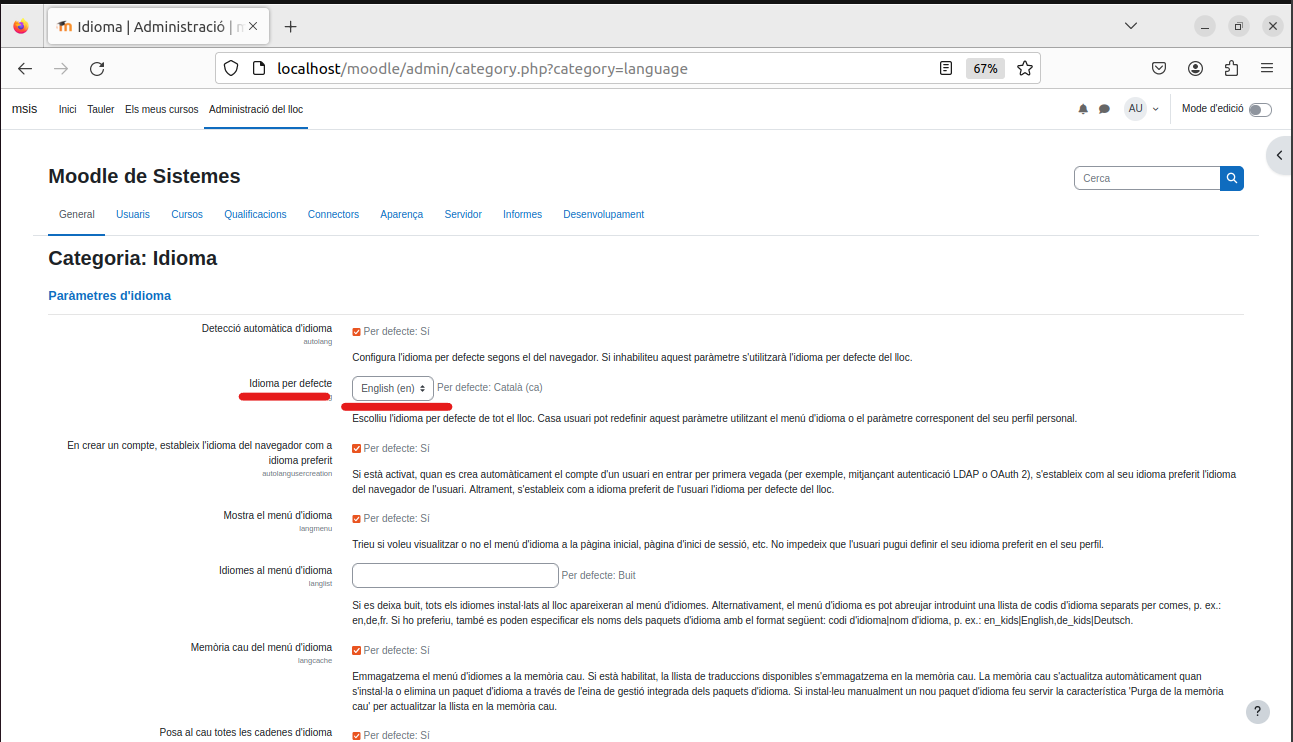This screenshot has width=1293, height=742.
Task: Toggle Memòria cau del menú d'idioma checkbox
Action: tap(356, 650)
